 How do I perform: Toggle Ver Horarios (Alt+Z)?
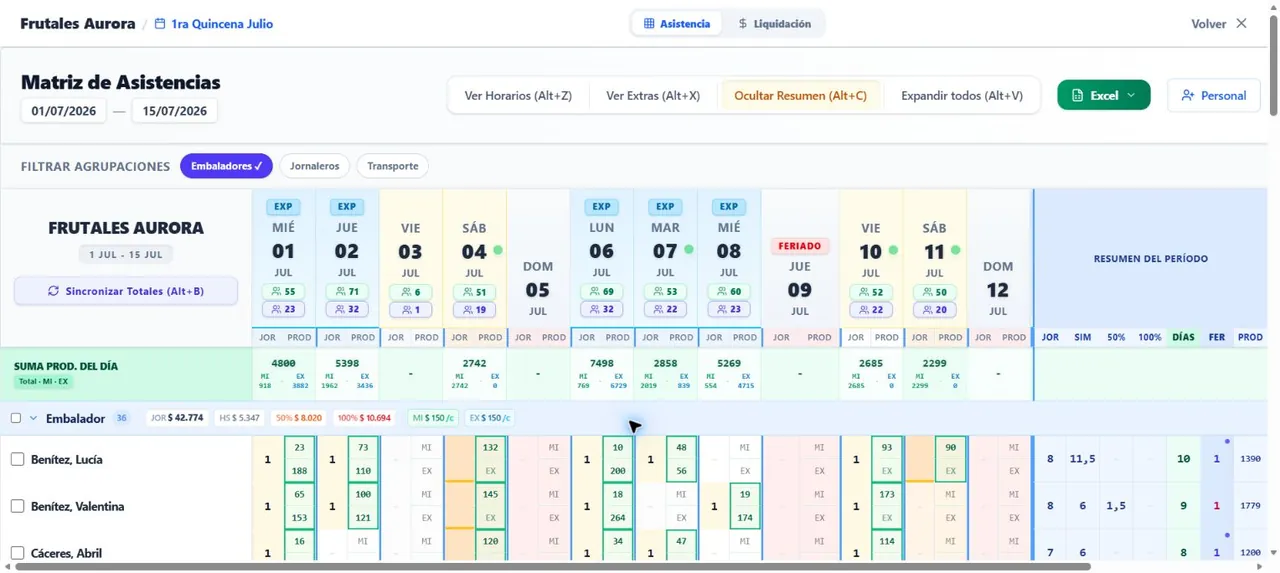[x=518, y=96]
